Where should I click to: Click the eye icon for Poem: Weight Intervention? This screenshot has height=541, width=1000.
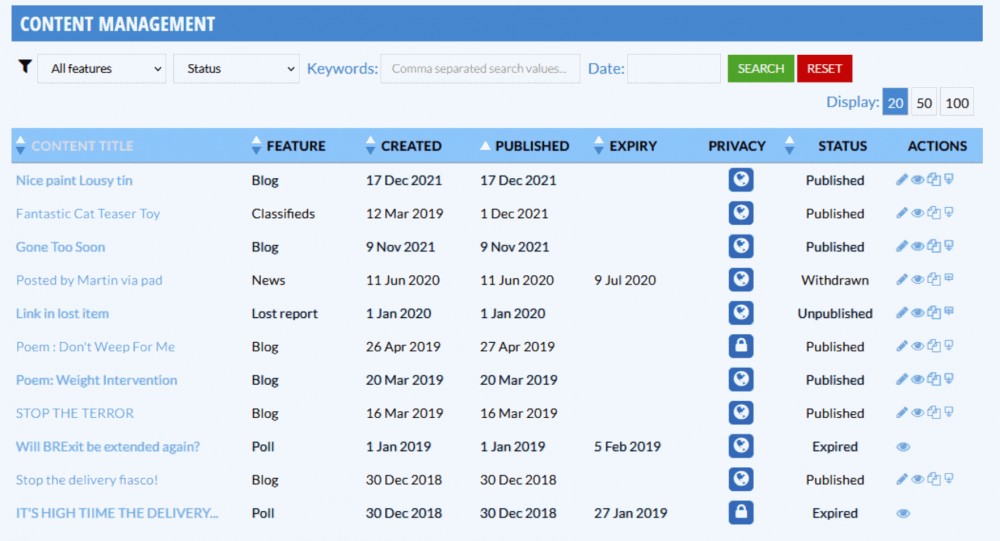[x=918, y=380]
